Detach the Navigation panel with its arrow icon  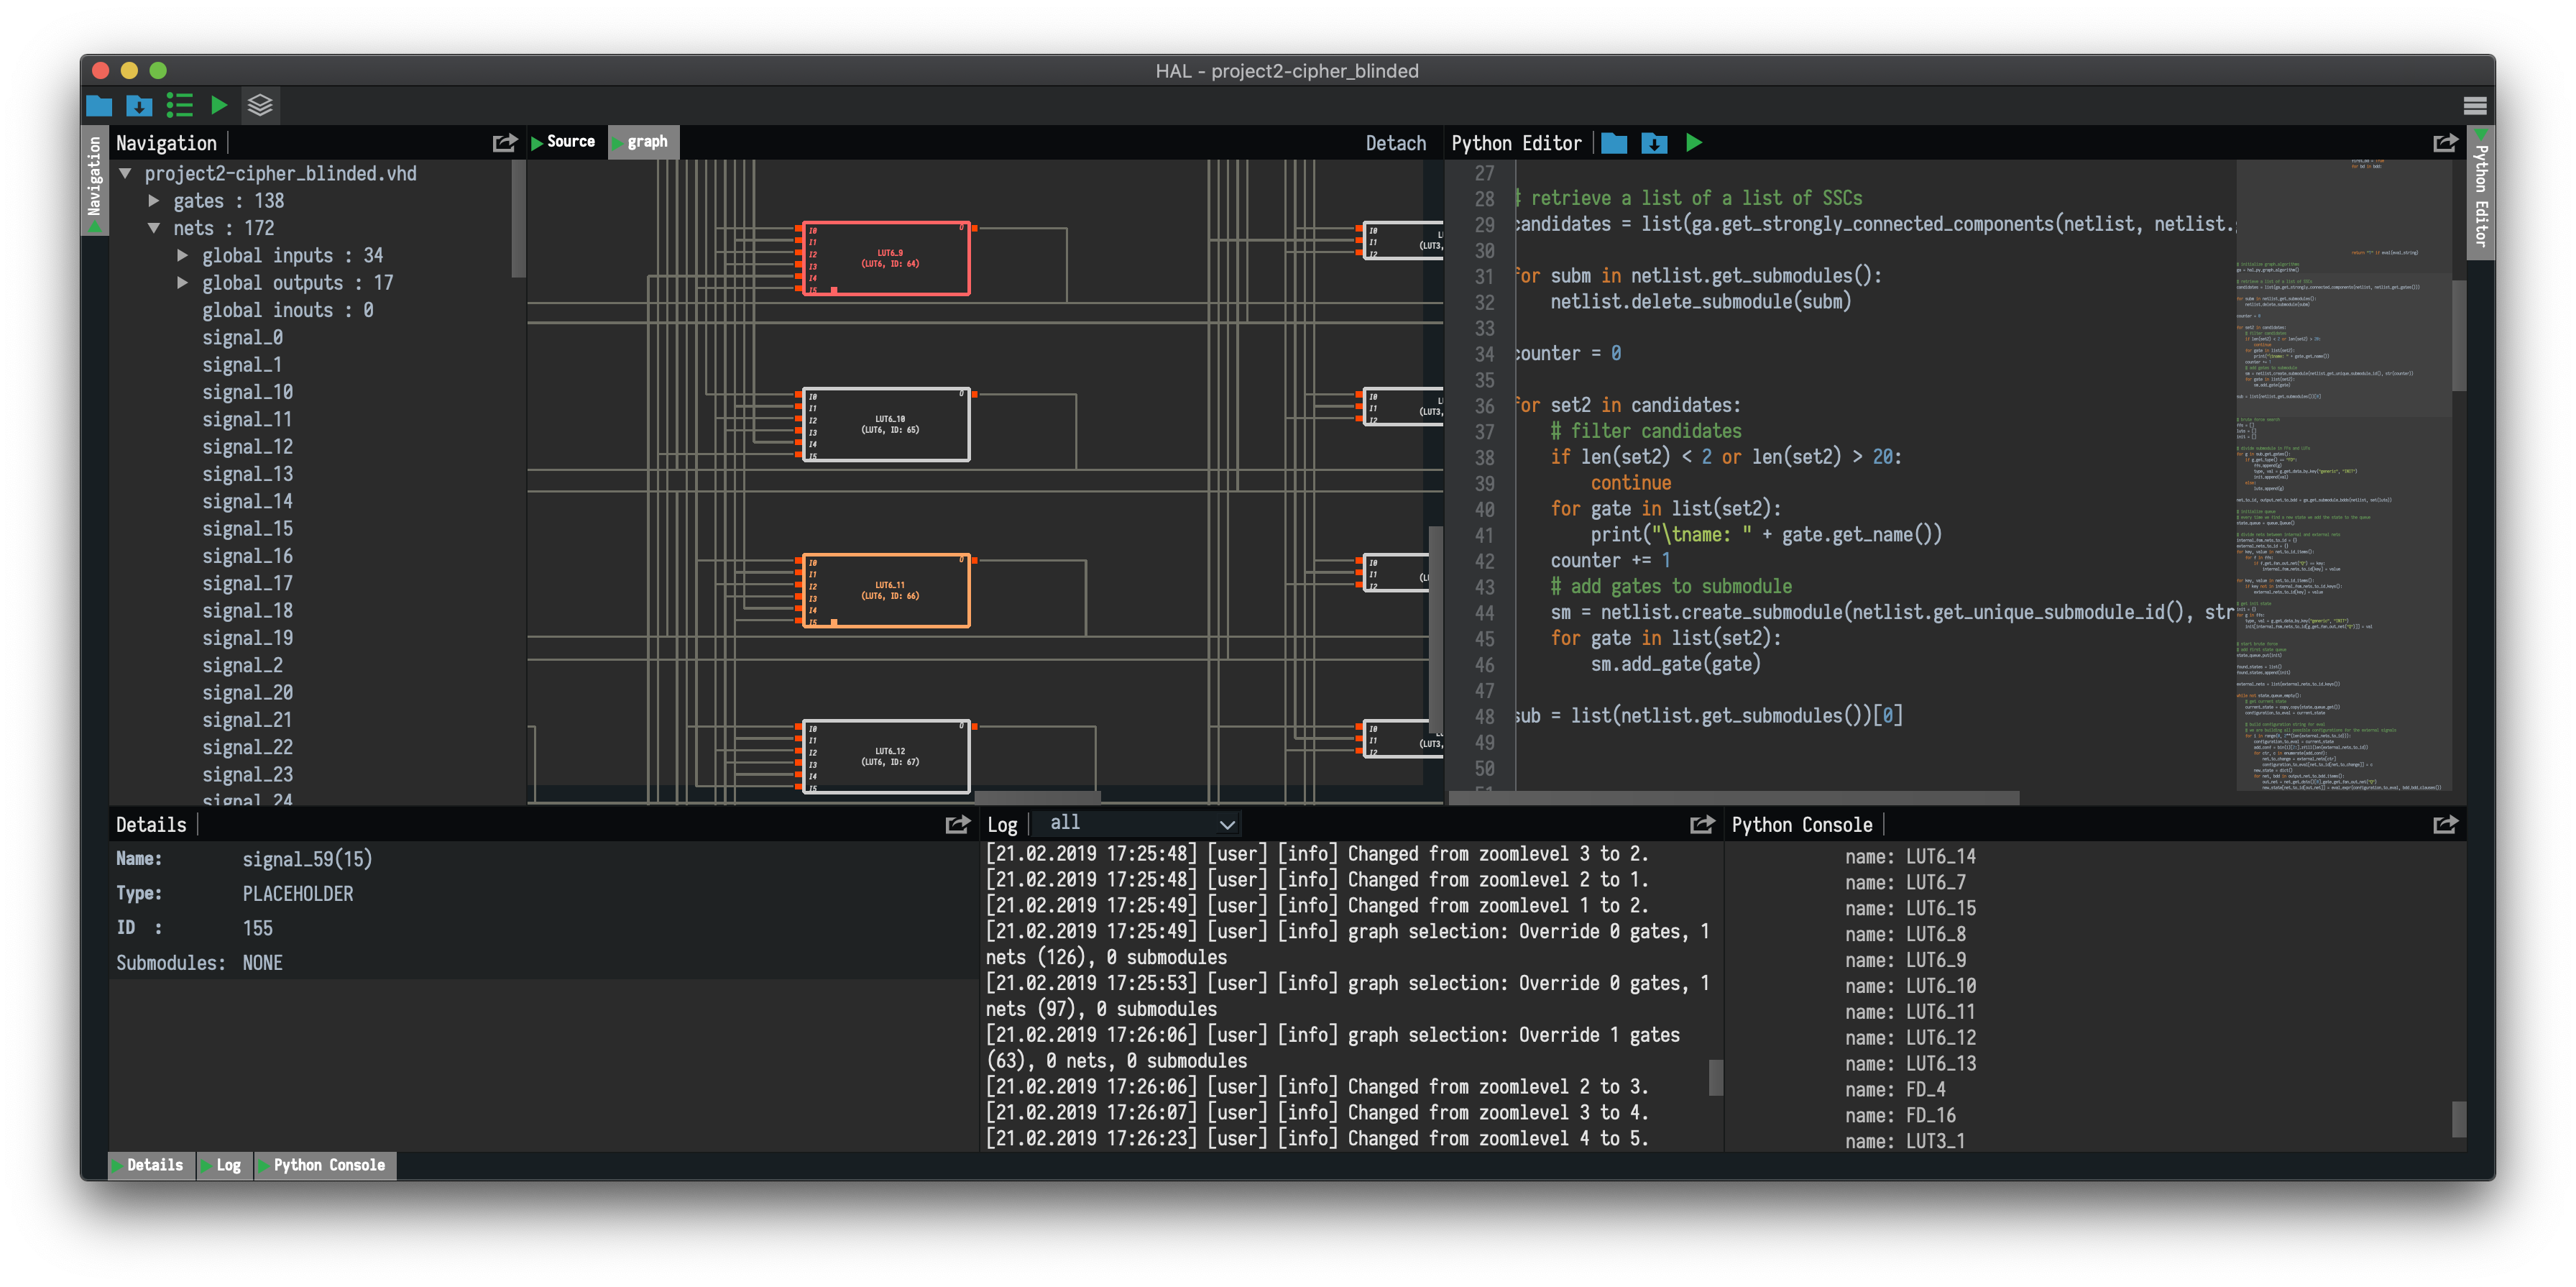point(505,143)
